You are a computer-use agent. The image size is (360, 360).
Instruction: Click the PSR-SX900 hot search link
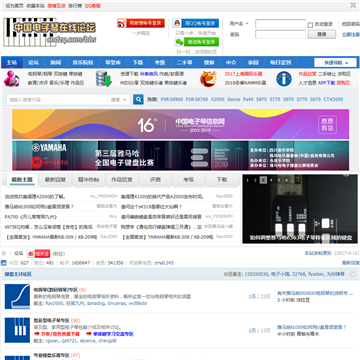pyautogui.click(x=172, y=99)
